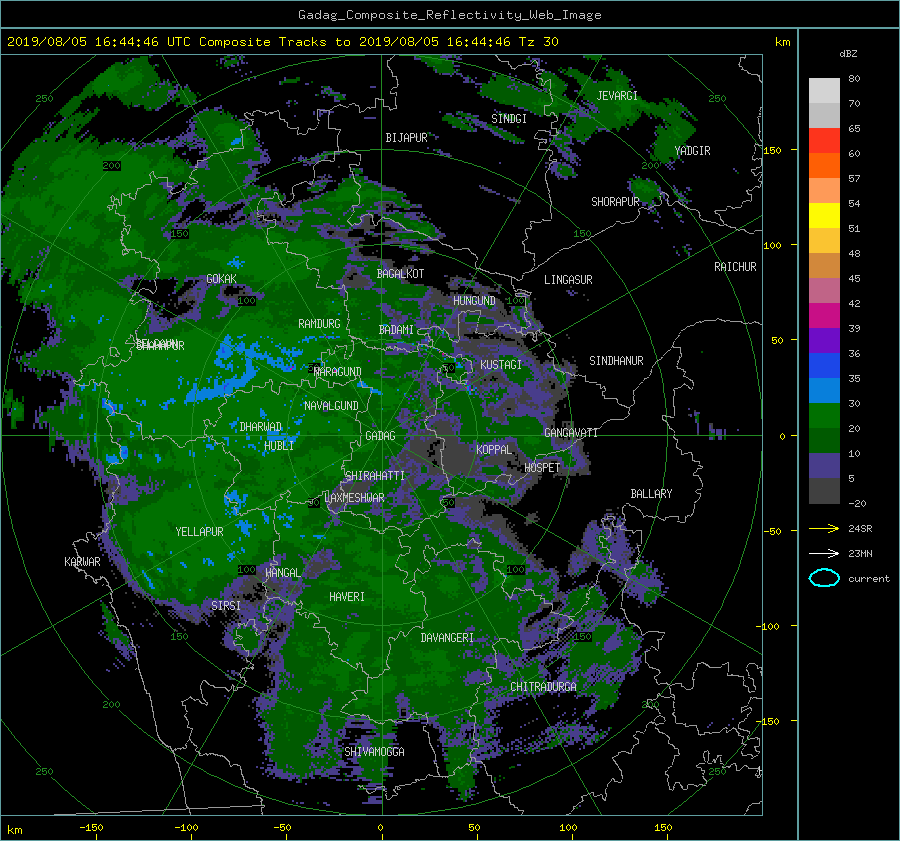Click the Tz 30 threshold text
The width and height of the screenshot is (900, 841).
538,42
